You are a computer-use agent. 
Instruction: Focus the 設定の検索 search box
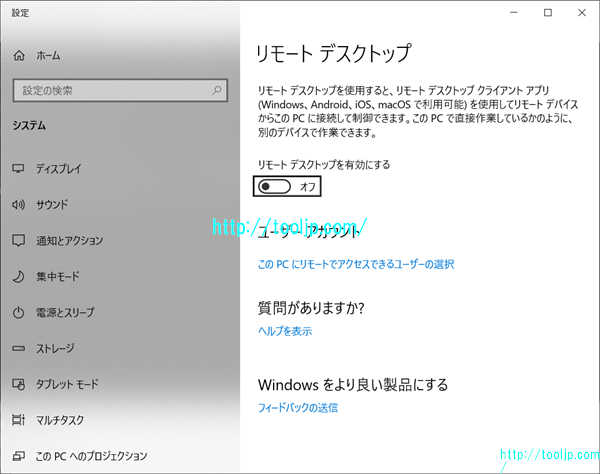click(120, 90)
